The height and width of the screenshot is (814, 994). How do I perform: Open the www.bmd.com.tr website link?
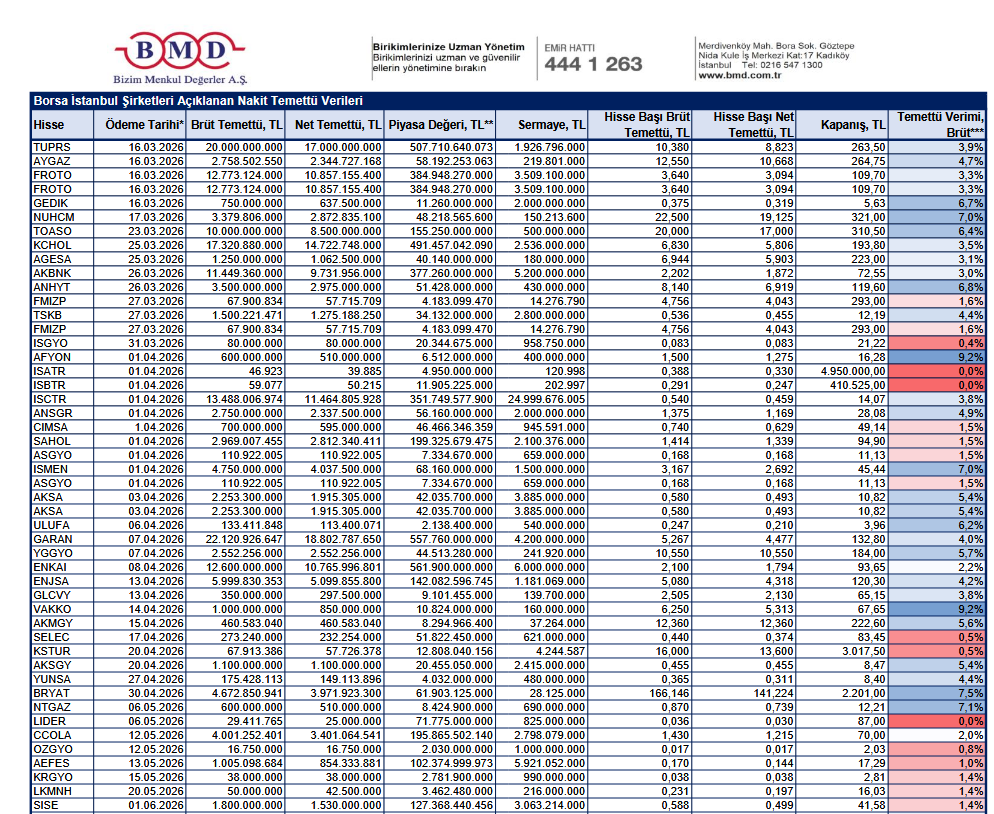739,75
